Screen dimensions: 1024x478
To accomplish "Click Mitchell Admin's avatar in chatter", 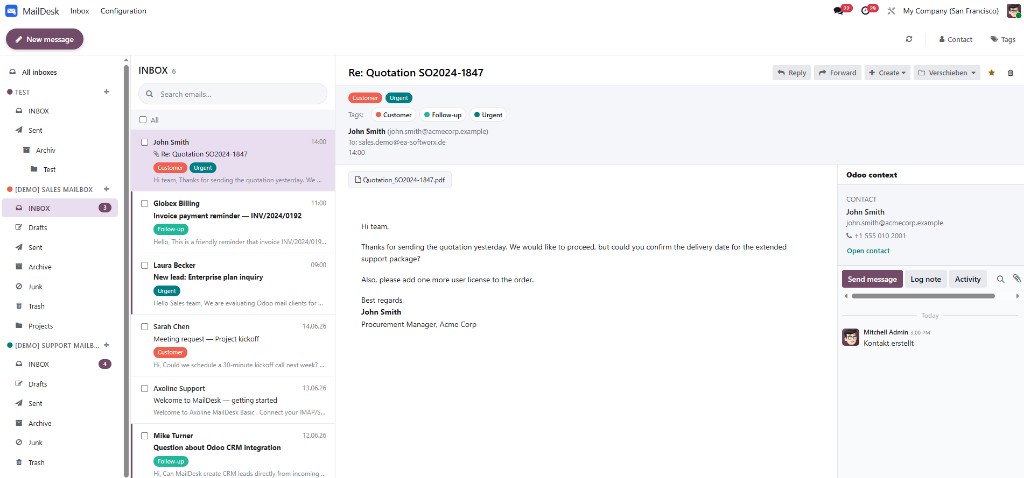I will coord(850,337).
